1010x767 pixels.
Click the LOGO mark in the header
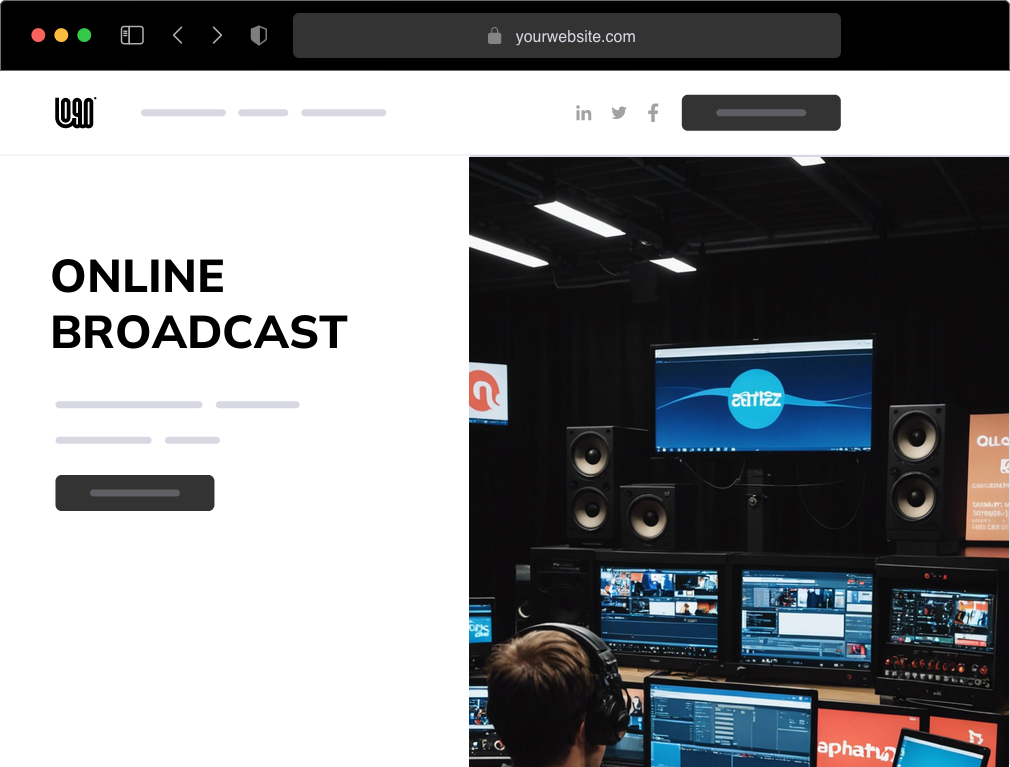click(74, 112)
